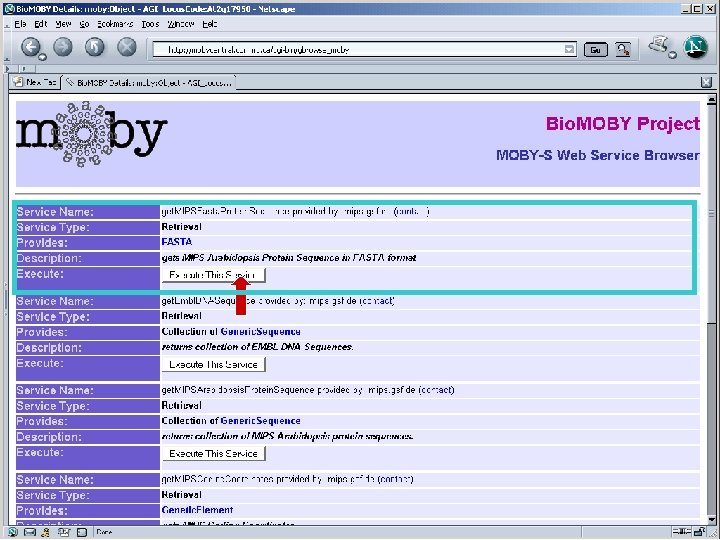720x540 pixels.
Task: Open the Tools menu
Action: click(150, 24)
